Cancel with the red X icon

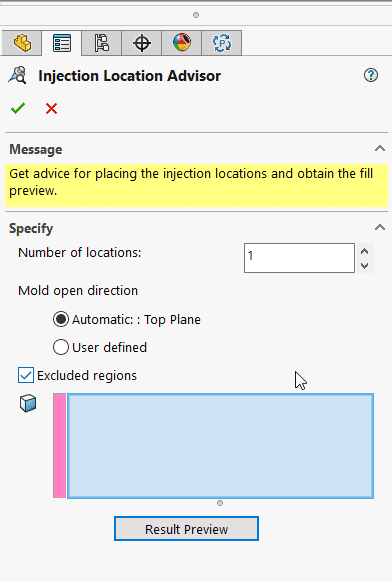[x=51, y=109]
